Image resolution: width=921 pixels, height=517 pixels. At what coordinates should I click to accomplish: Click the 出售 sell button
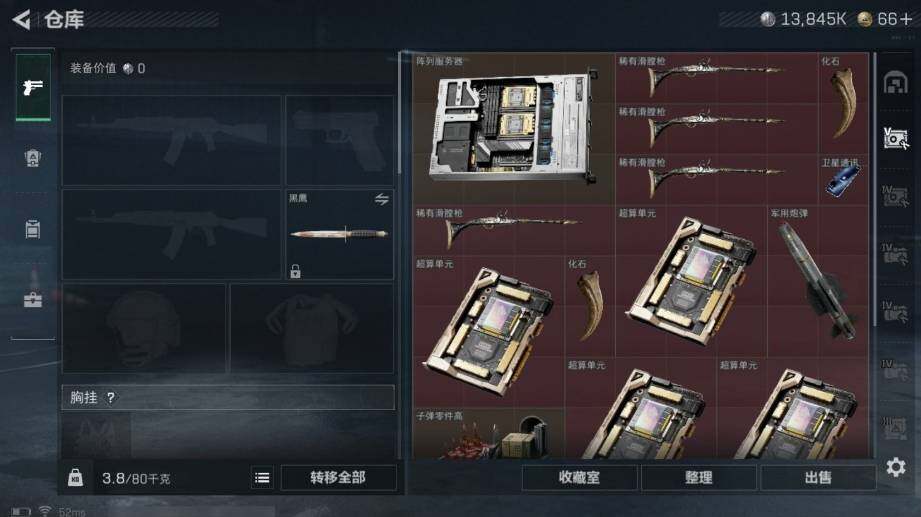(x=818, y=478)
